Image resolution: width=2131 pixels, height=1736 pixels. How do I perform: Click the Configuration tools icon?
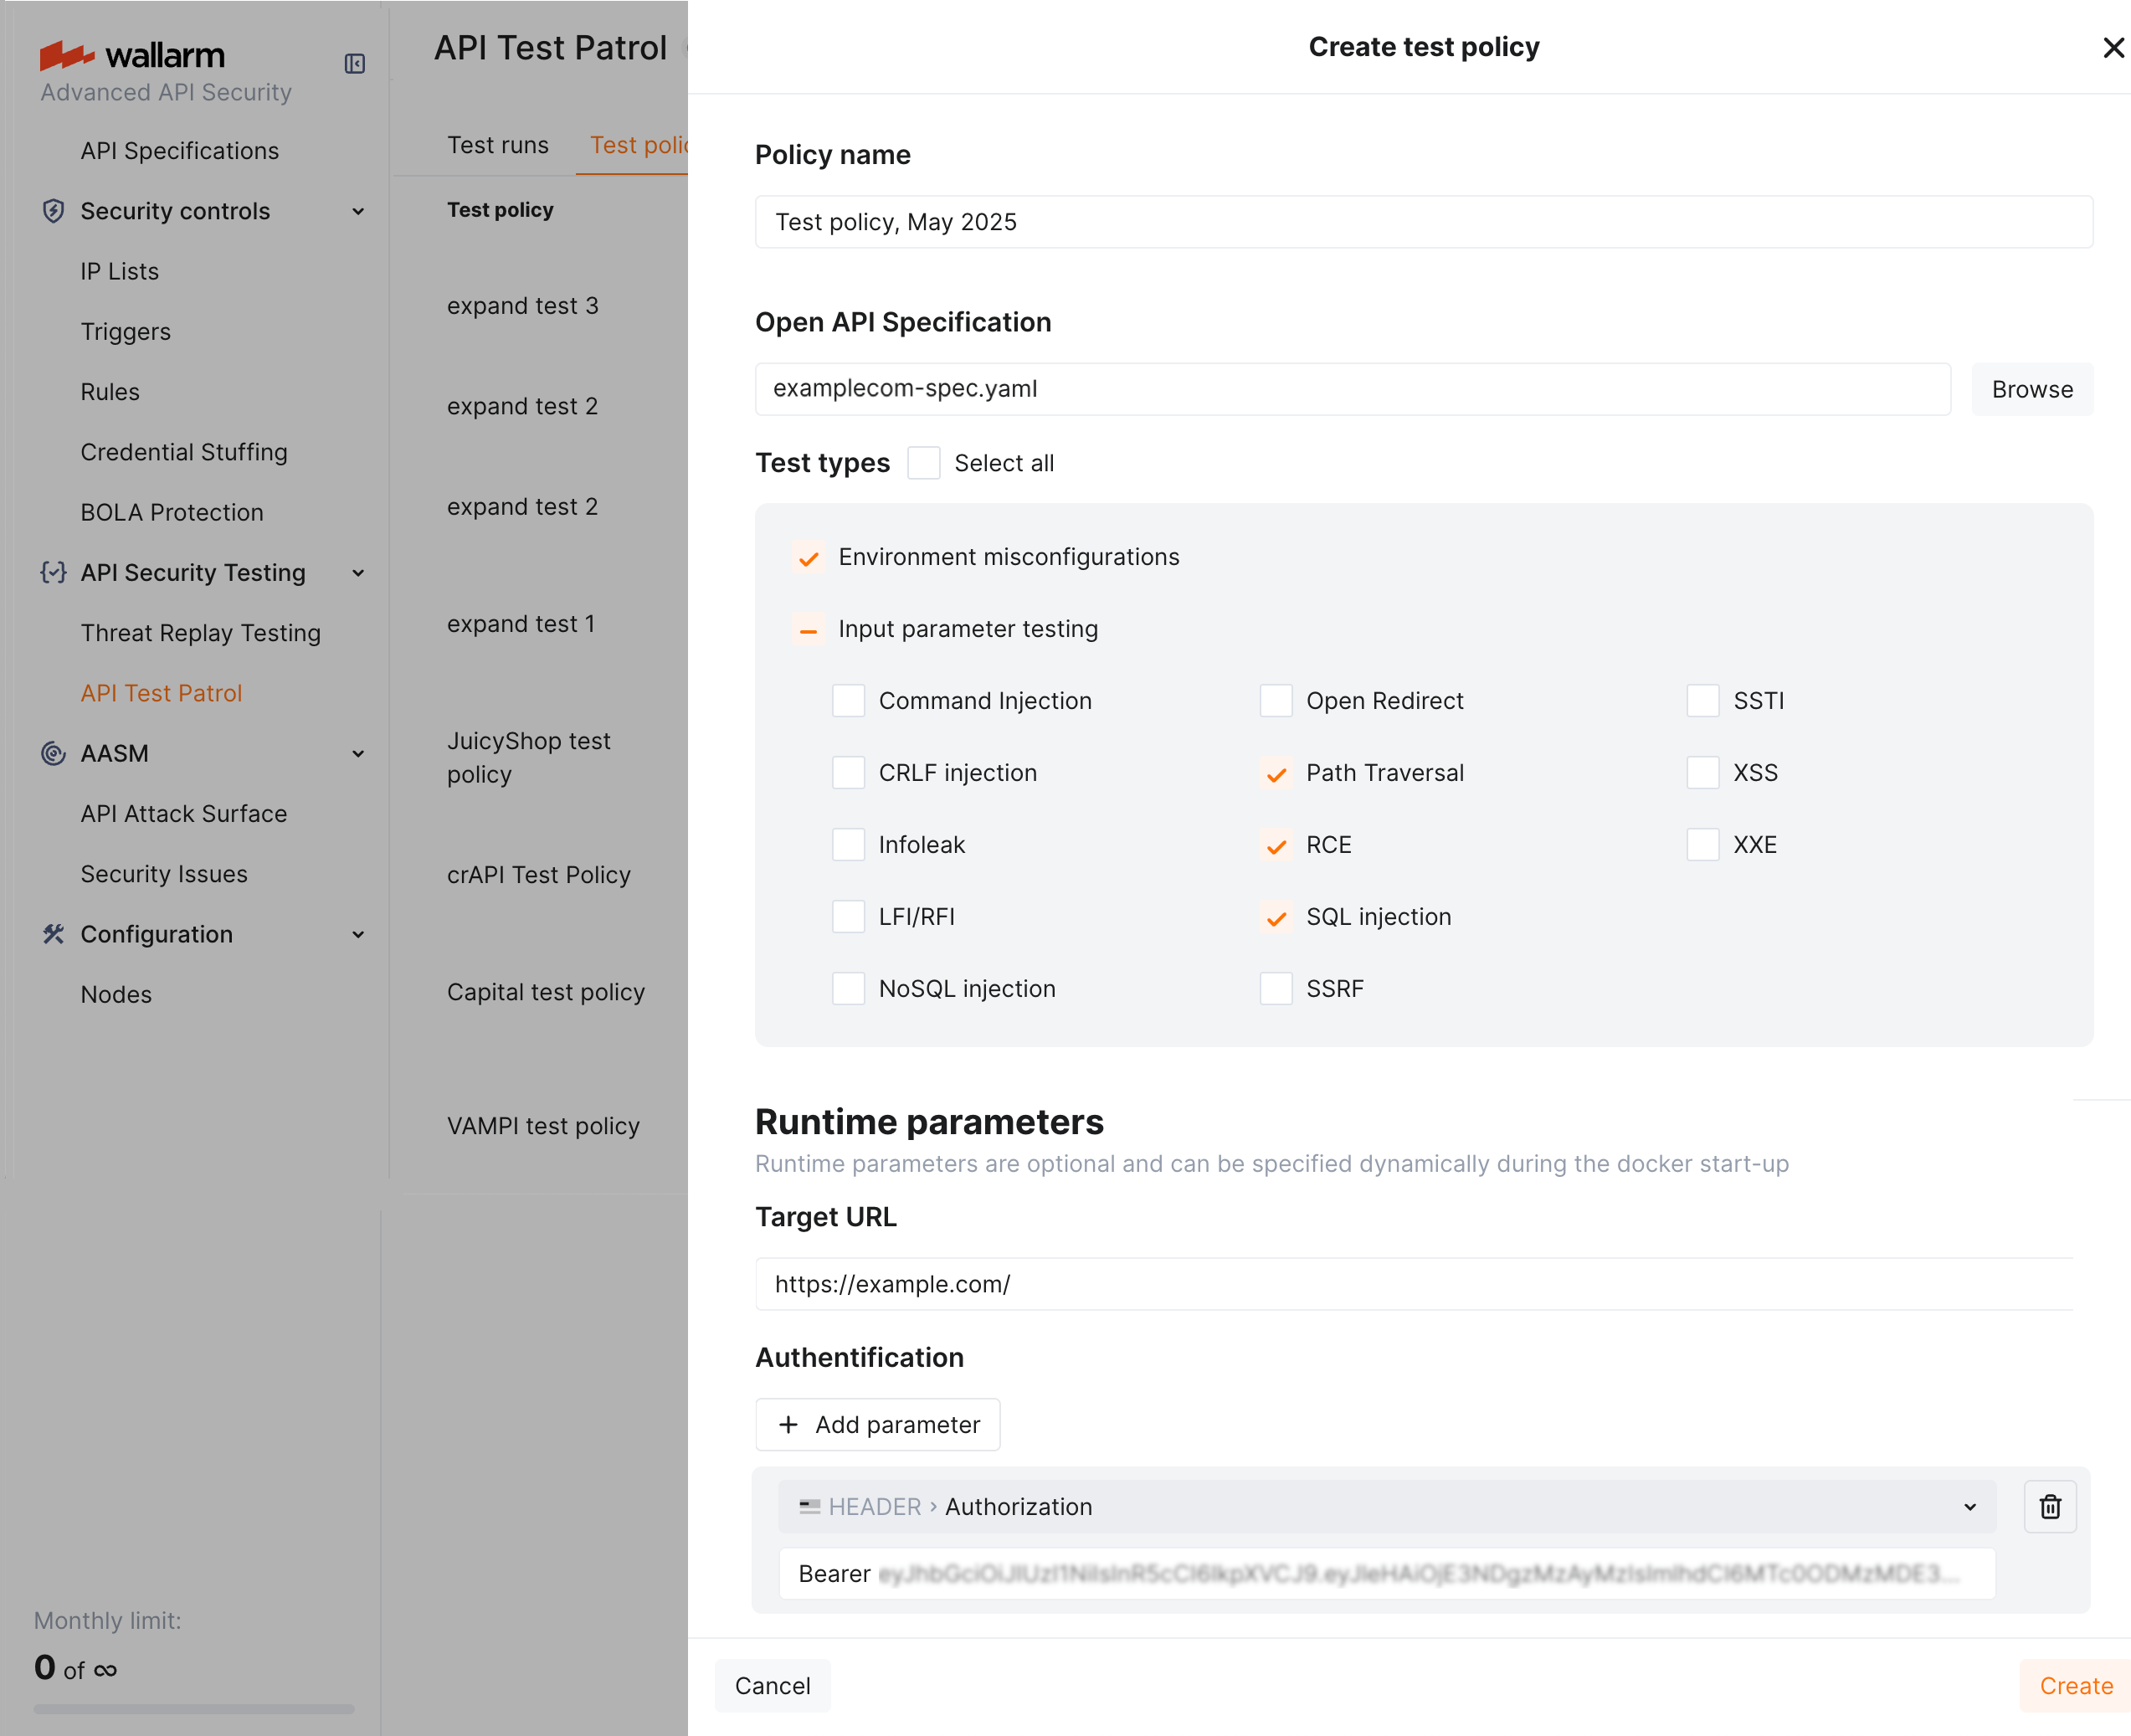click(53, 934)
